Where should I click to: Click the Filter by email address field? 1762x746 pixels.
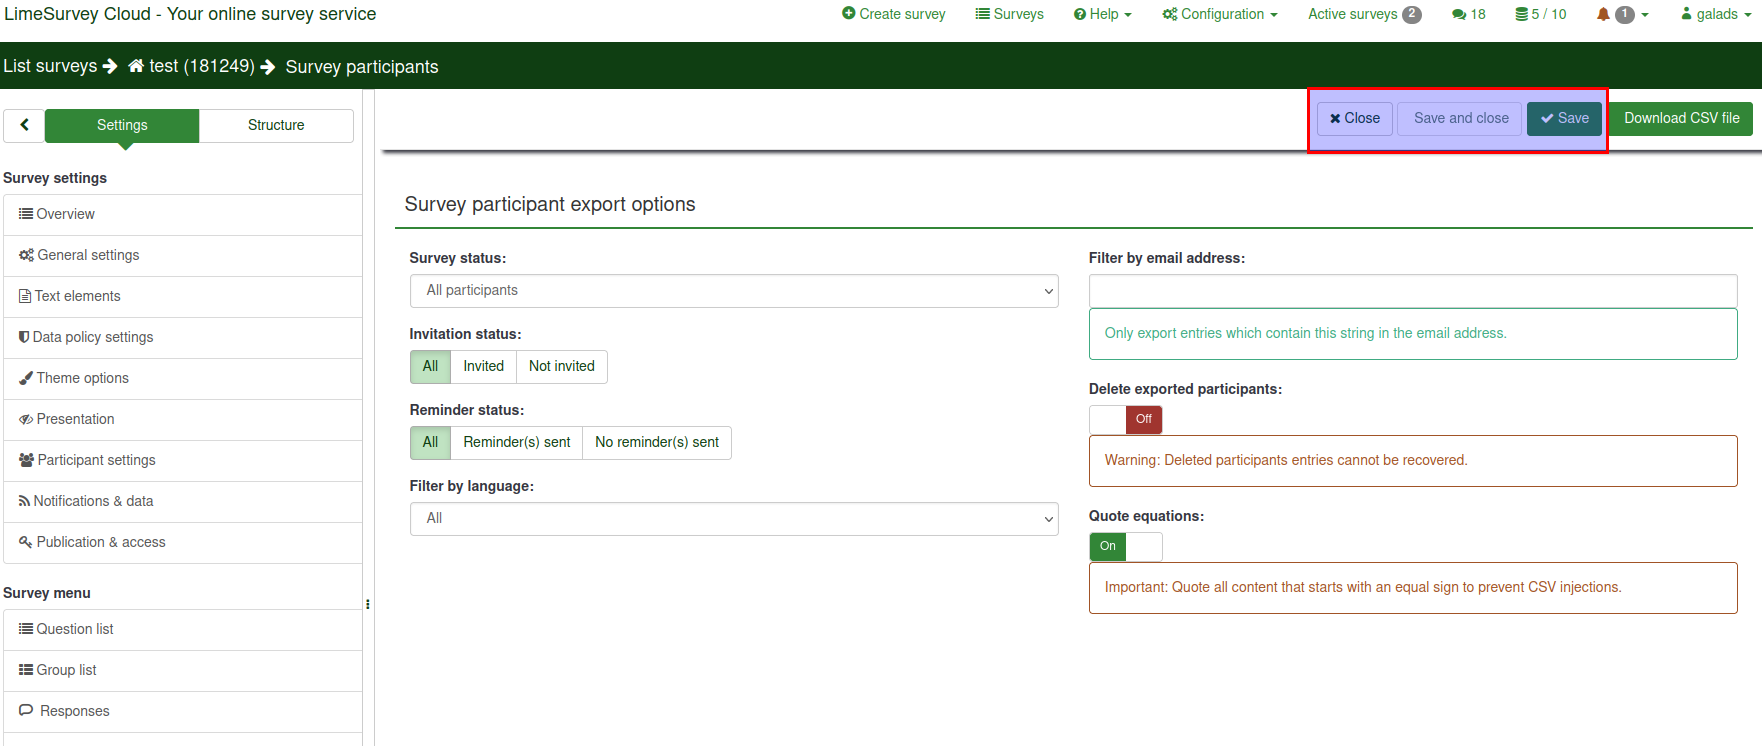(1412, 291)
